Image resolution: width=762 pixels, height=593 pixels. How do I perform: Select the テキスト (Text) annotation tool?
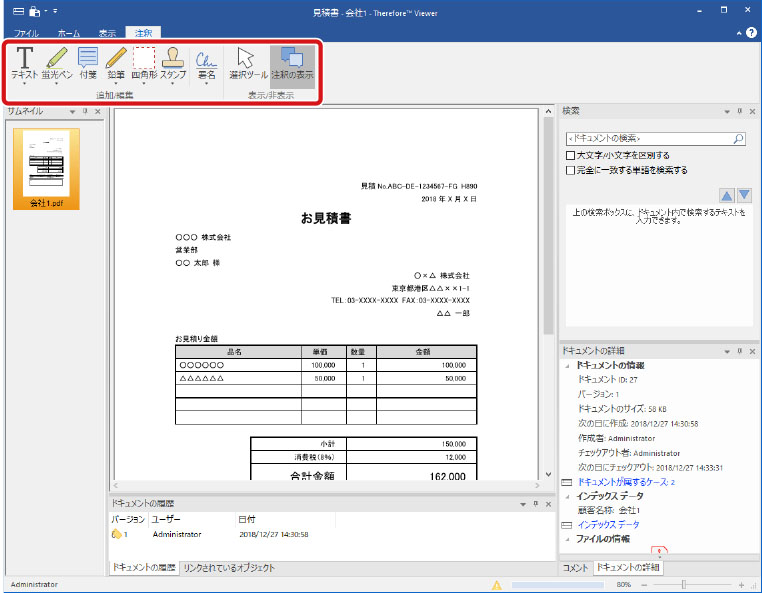click(25, 62)
